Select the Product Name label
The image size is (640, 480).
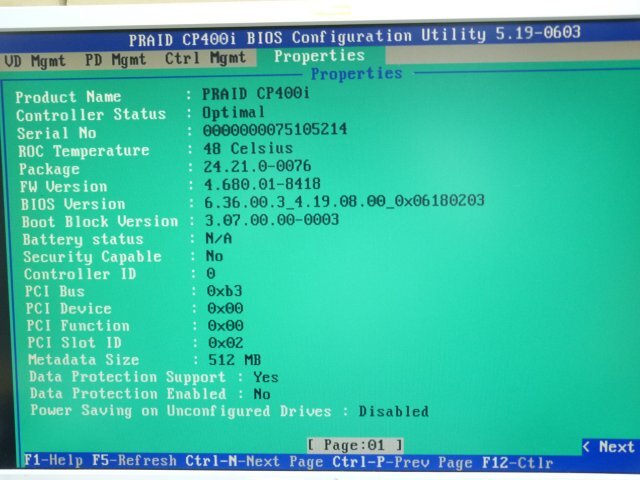click(x=68, y=97)
